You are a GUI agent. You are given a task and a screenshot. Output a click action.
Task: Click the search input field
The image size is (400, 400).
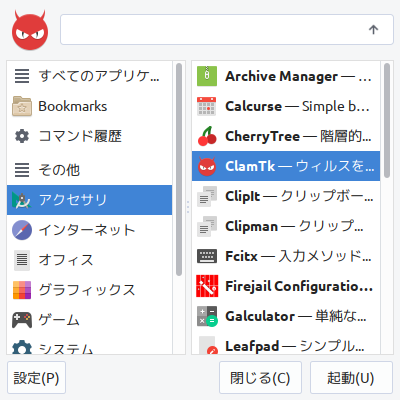pos(227,29)
